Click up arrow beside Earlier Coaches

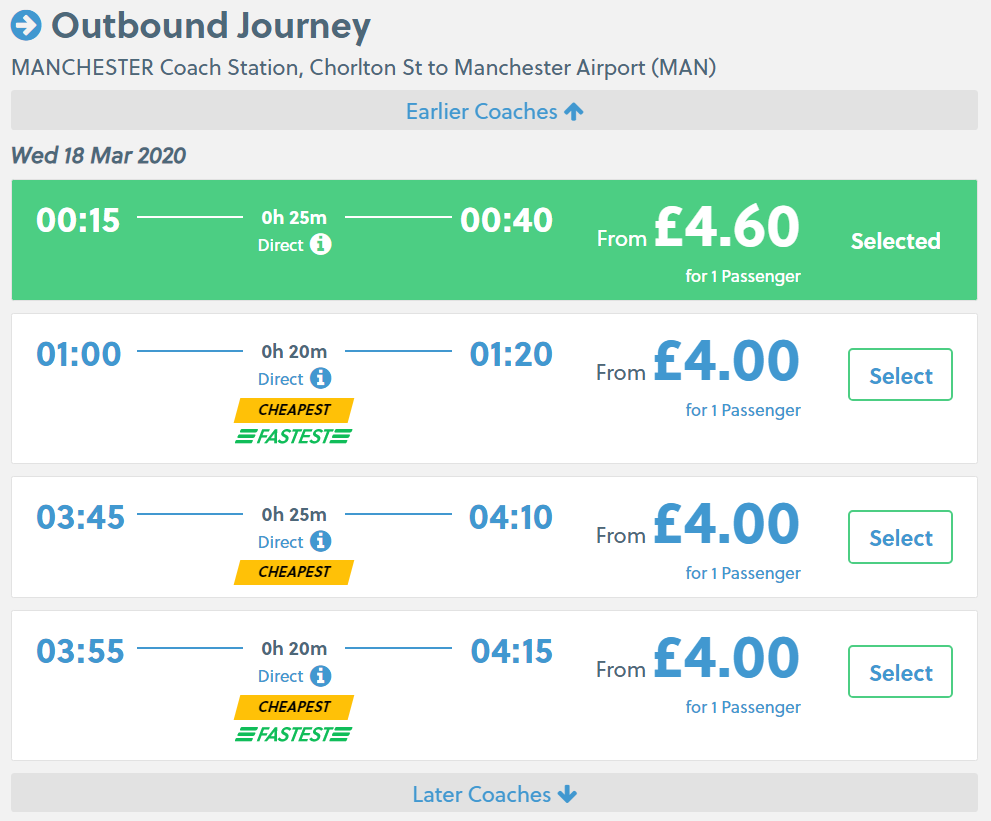[x=573, y=111]
